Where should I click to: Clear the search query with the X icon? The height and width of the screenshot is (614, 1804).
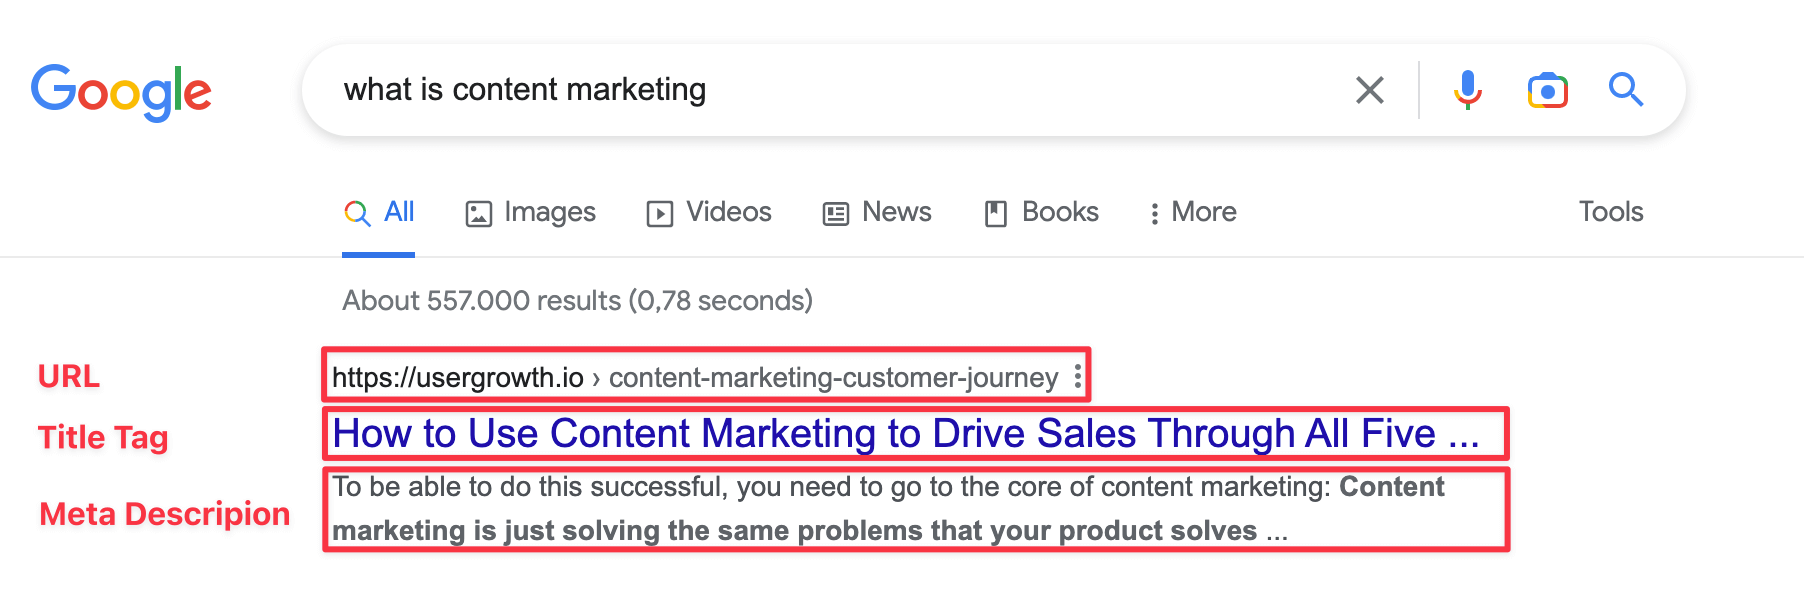pos(1369,90)
